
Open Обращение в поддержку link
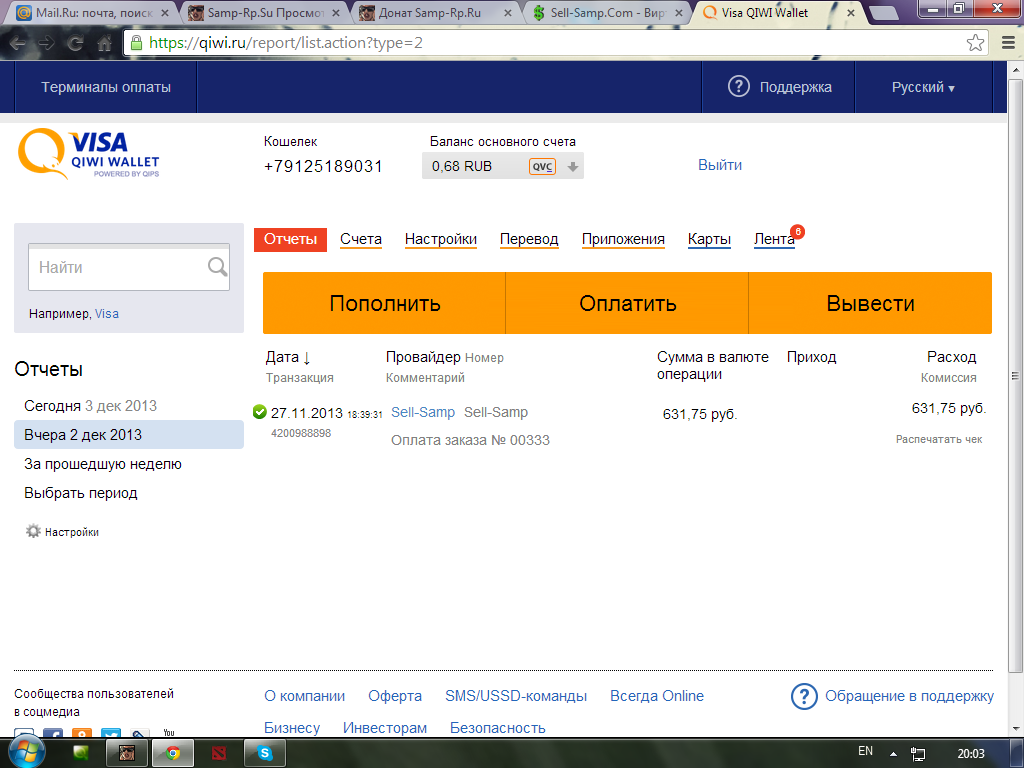pos(909,696)
